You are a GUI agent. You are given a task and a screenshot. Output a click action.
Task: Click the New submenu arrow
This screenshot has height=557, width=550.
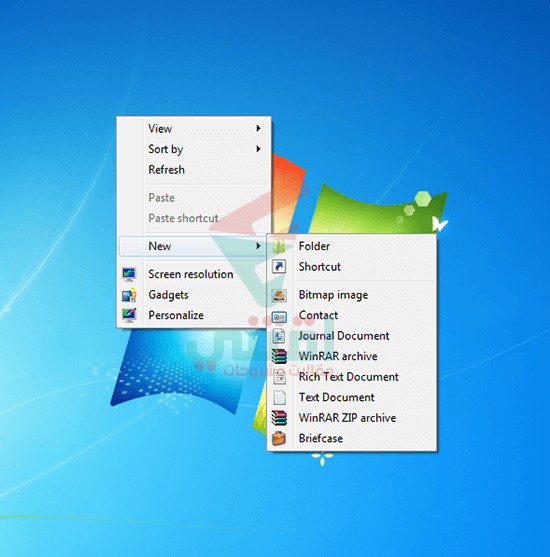click(259, 246)
